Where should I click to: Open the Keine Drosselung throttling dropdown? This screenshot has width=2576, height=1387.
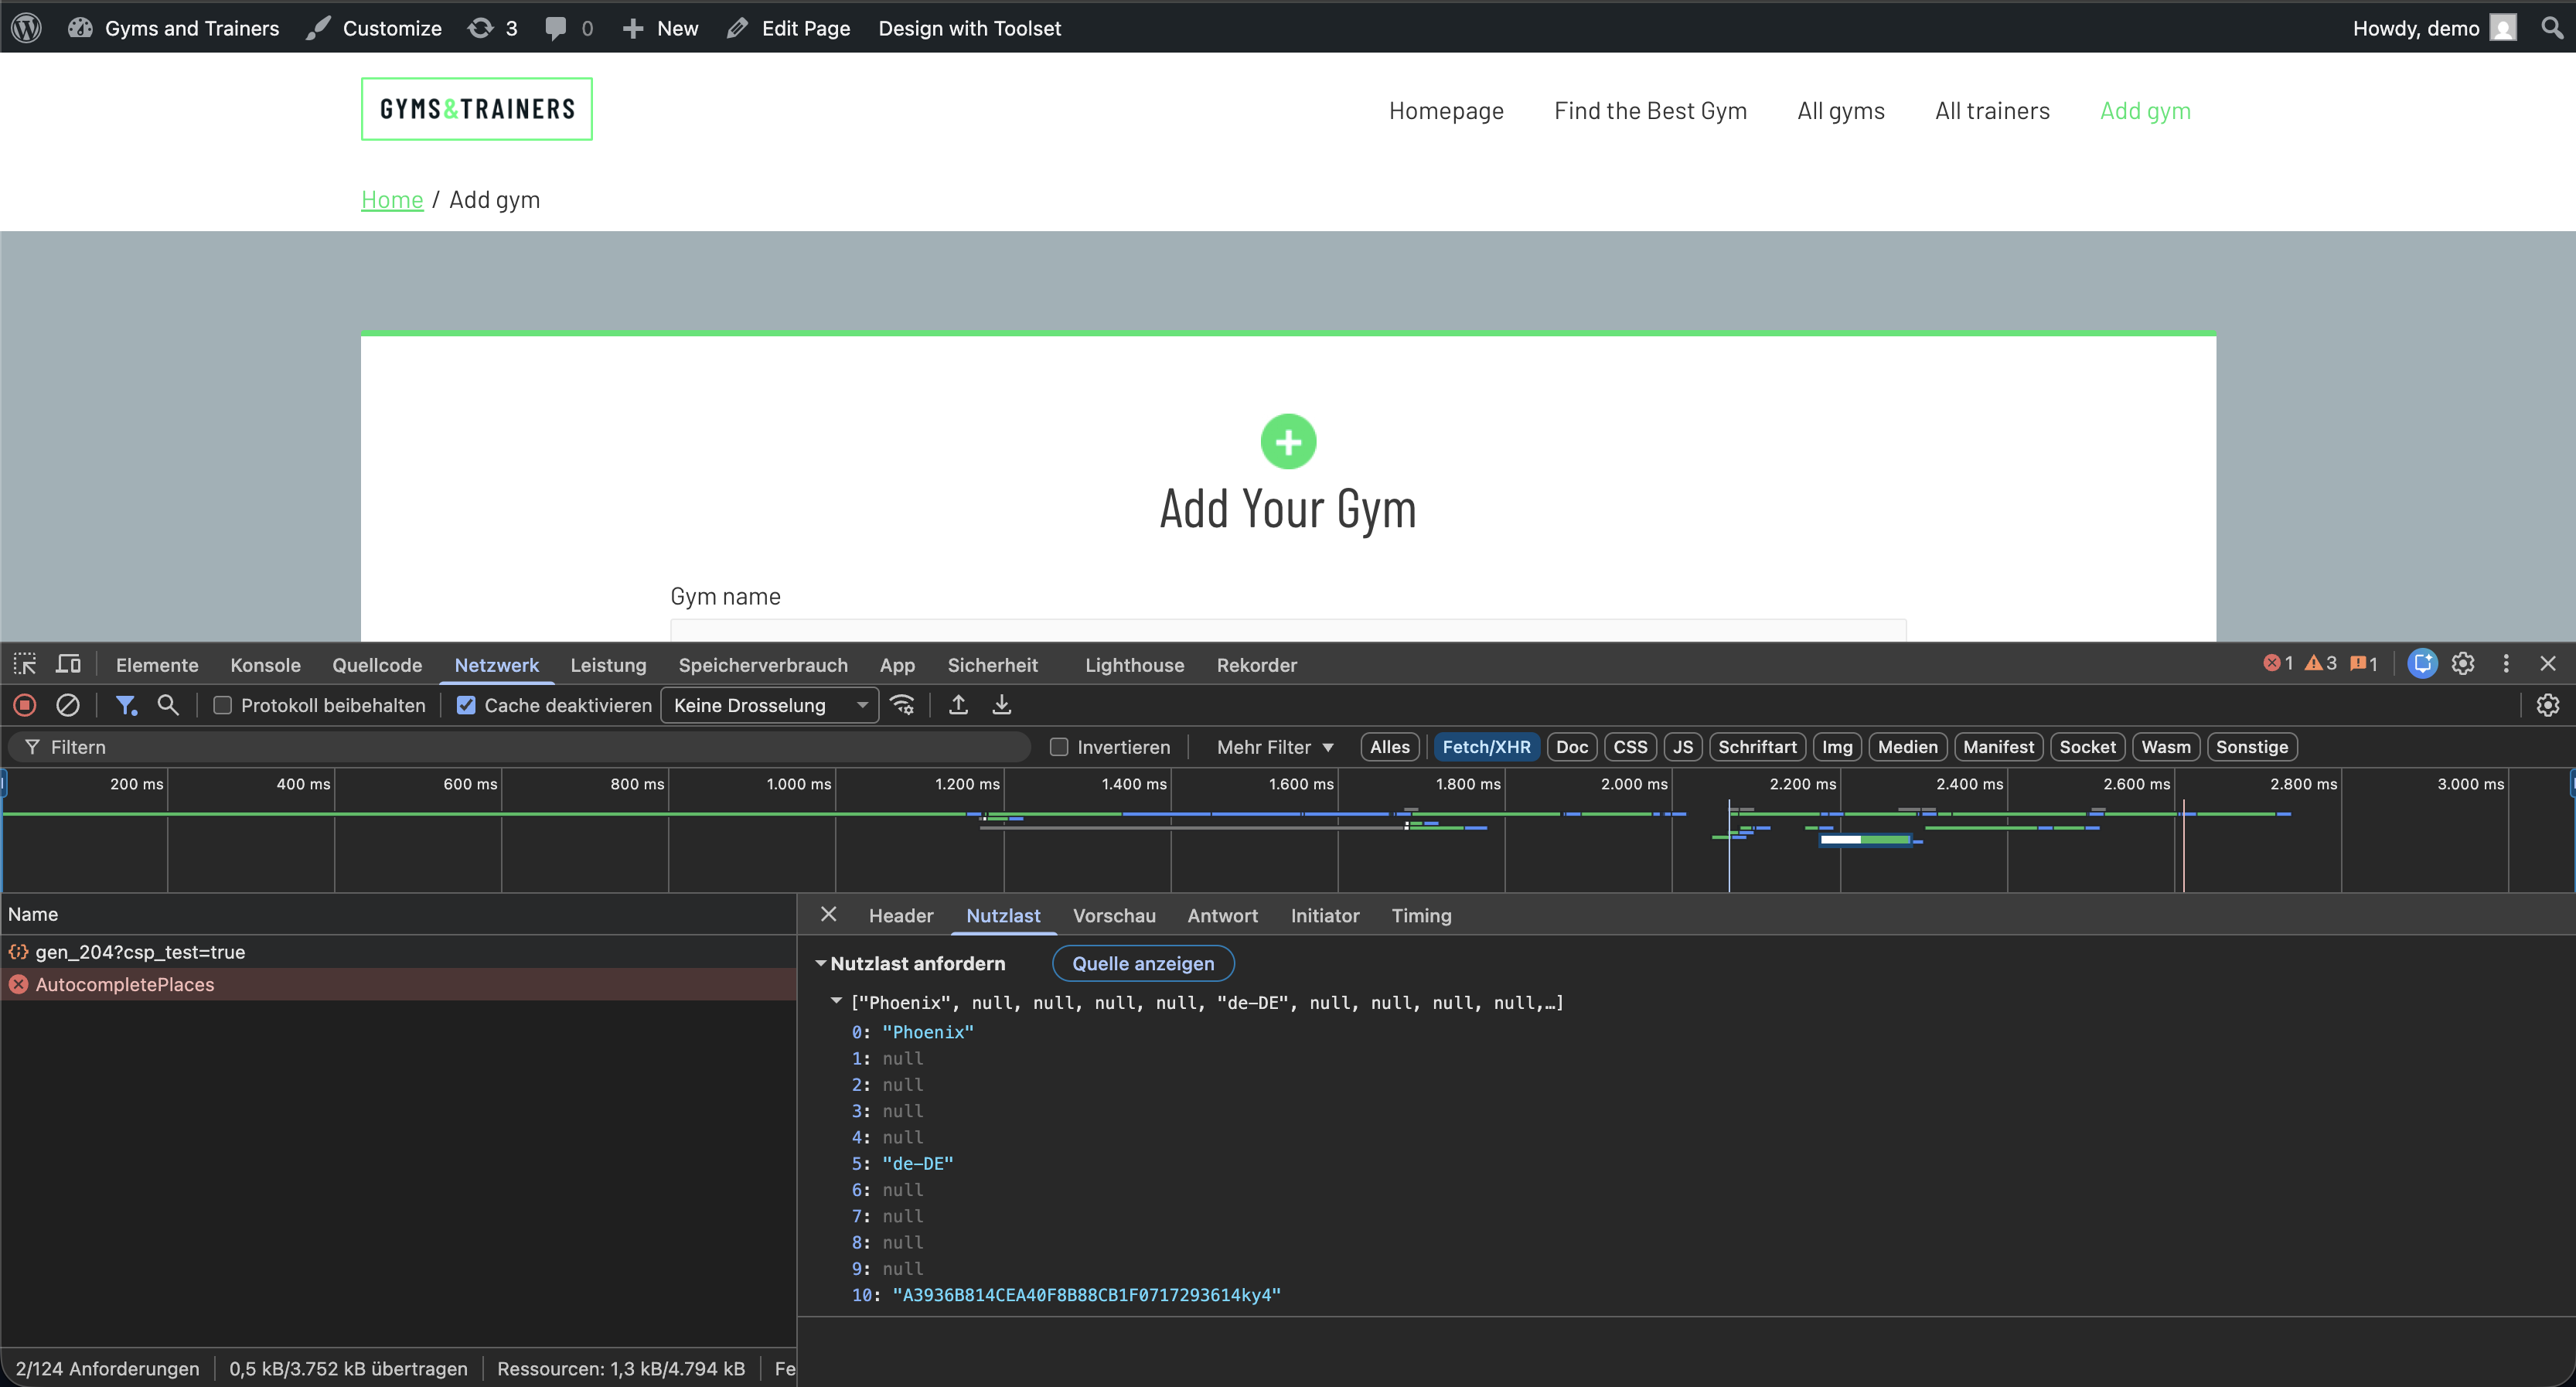(x=768, y=705)
